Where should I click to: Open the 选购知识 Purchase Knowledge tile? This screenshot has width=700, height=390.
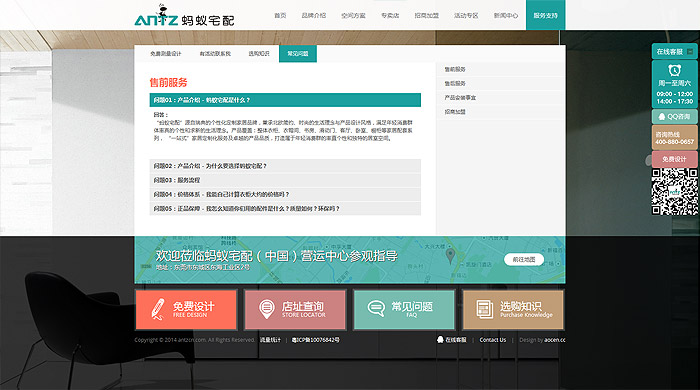(513, 310)
